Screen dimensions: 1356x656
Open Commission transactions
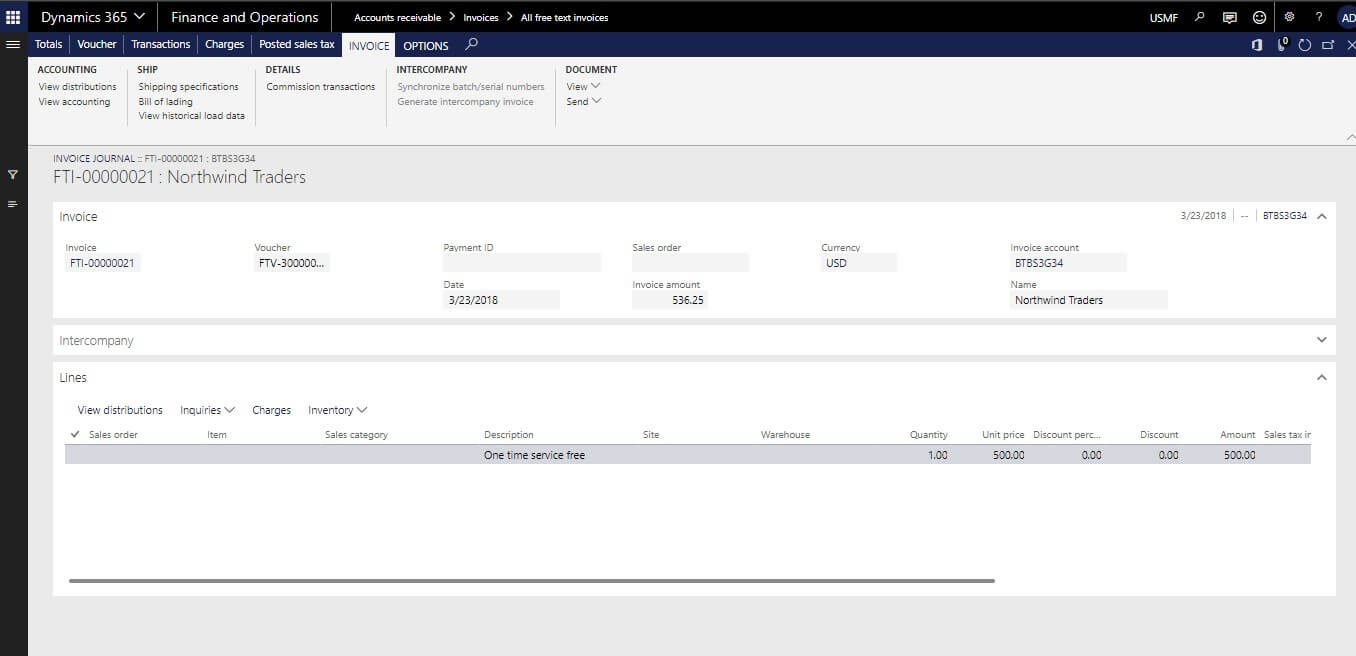[x=321, y=87]
